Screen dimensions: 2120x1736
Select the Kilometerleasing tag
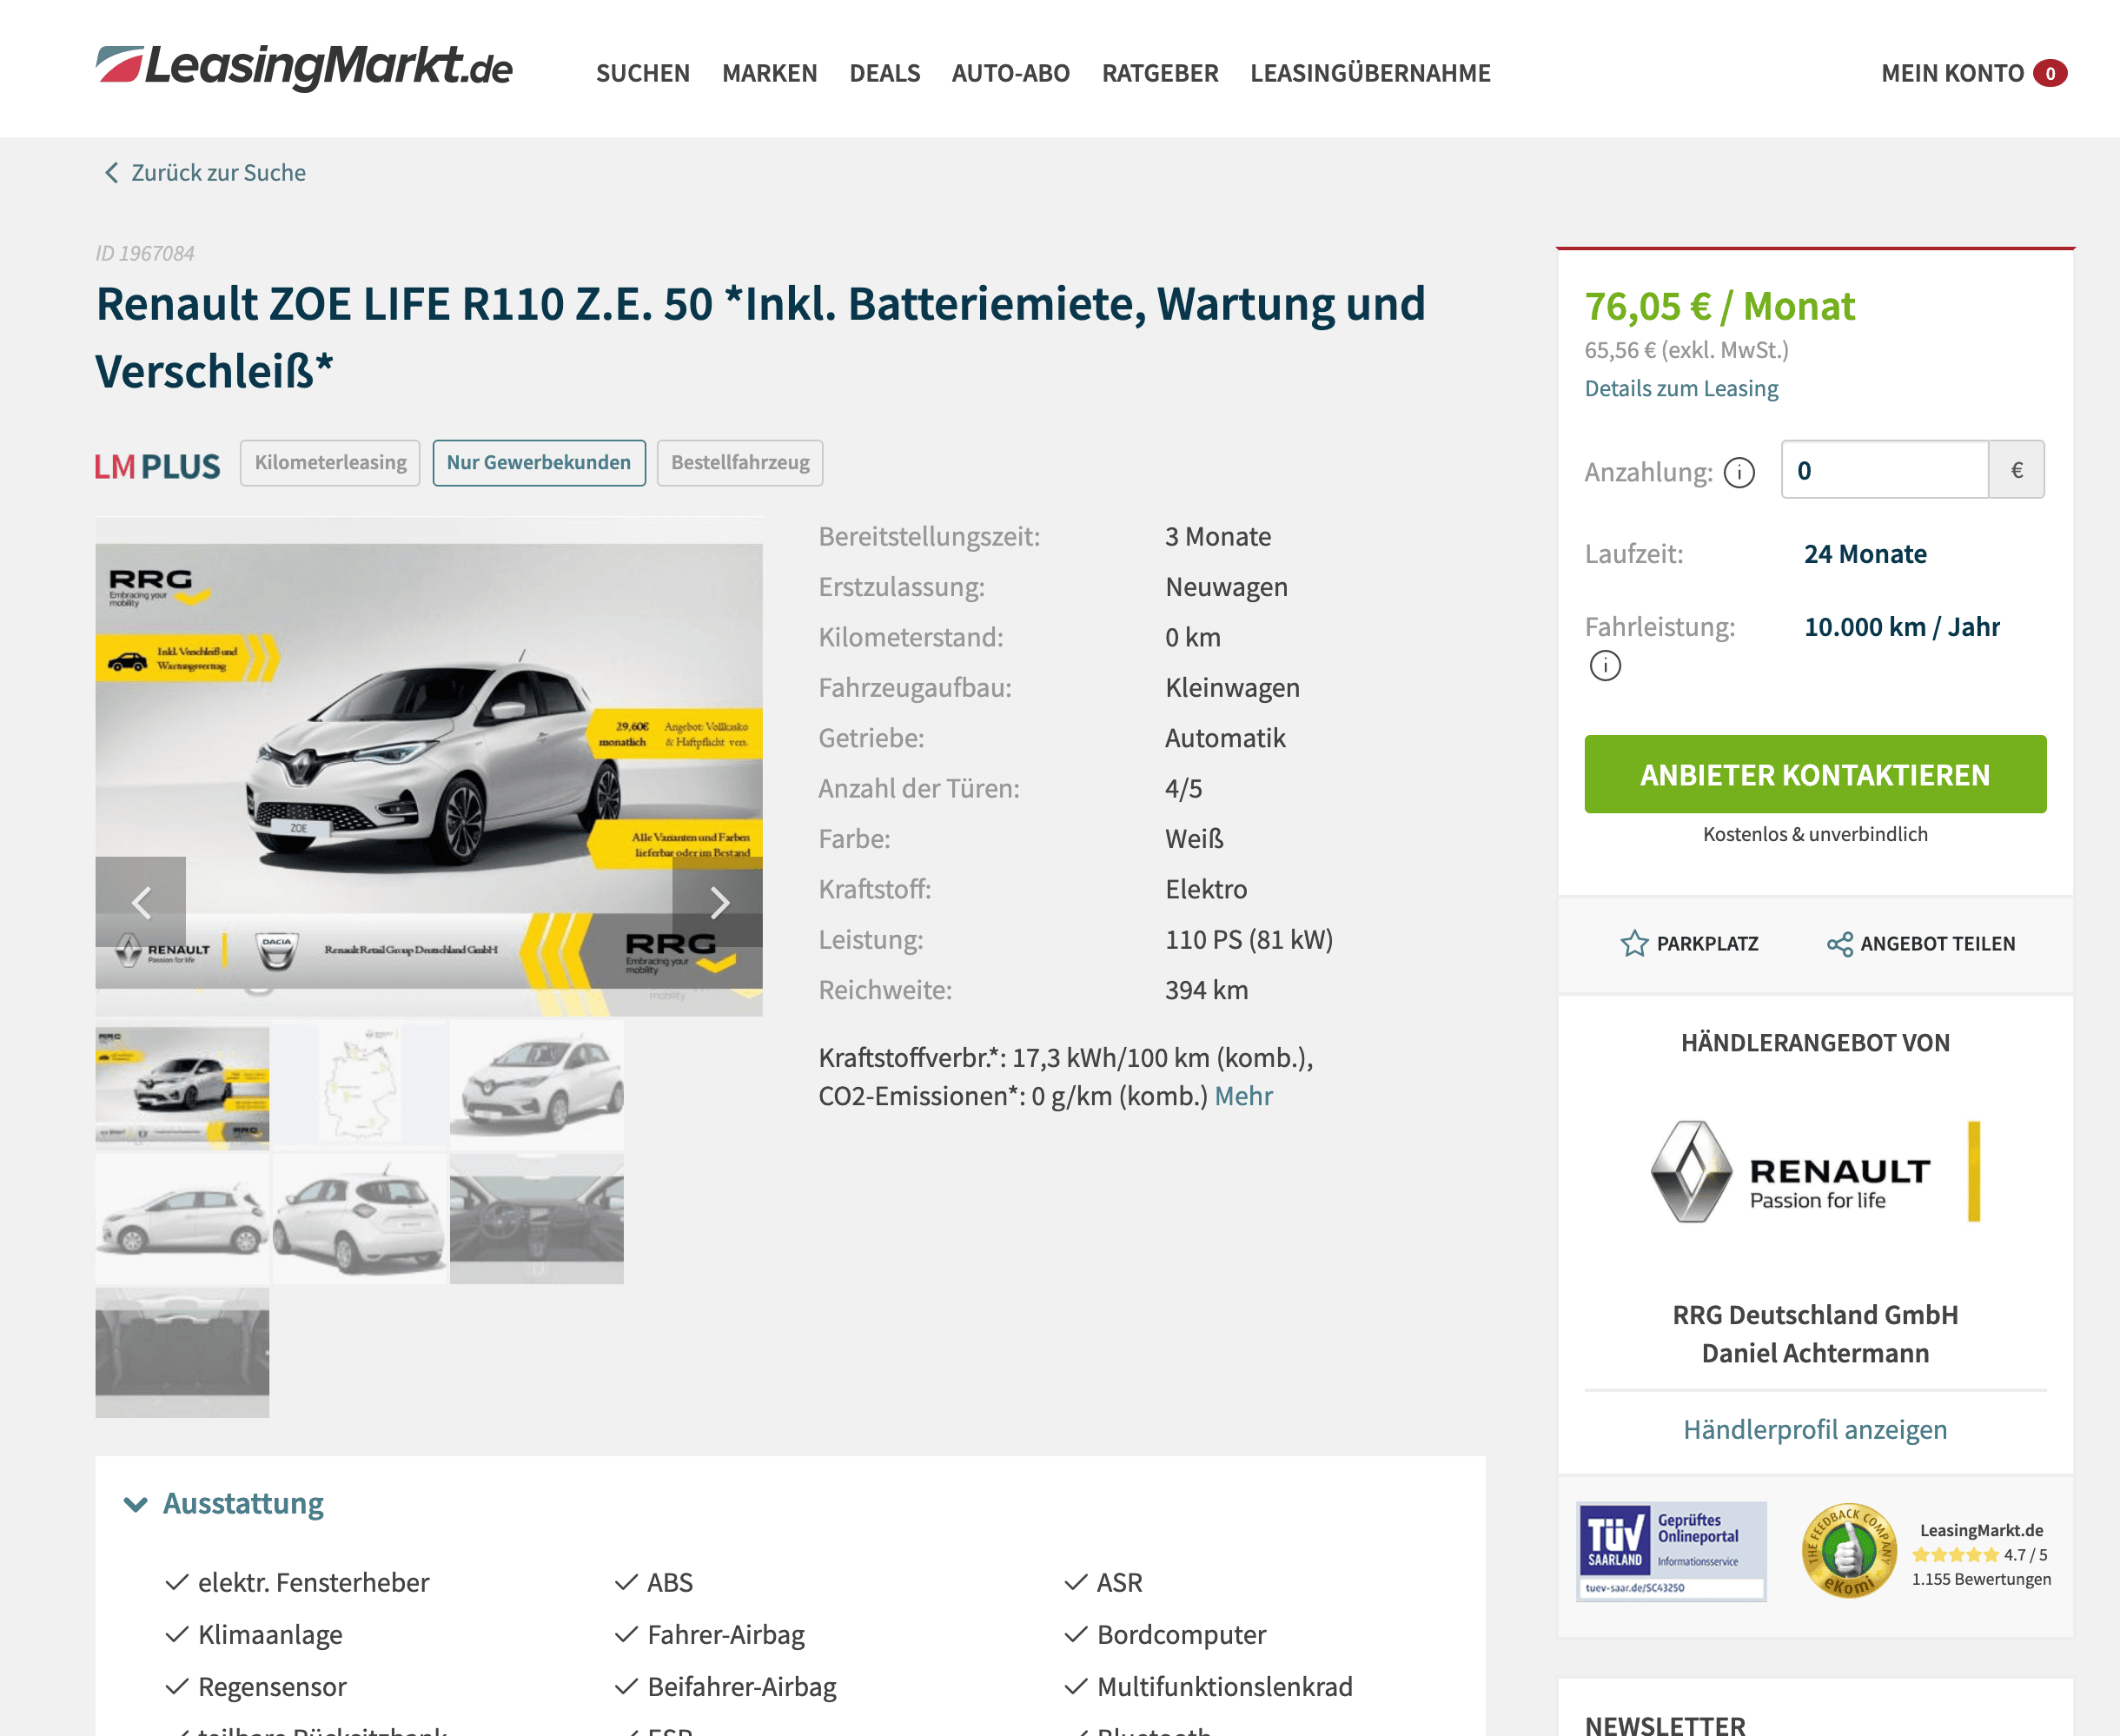pos(330,463)
